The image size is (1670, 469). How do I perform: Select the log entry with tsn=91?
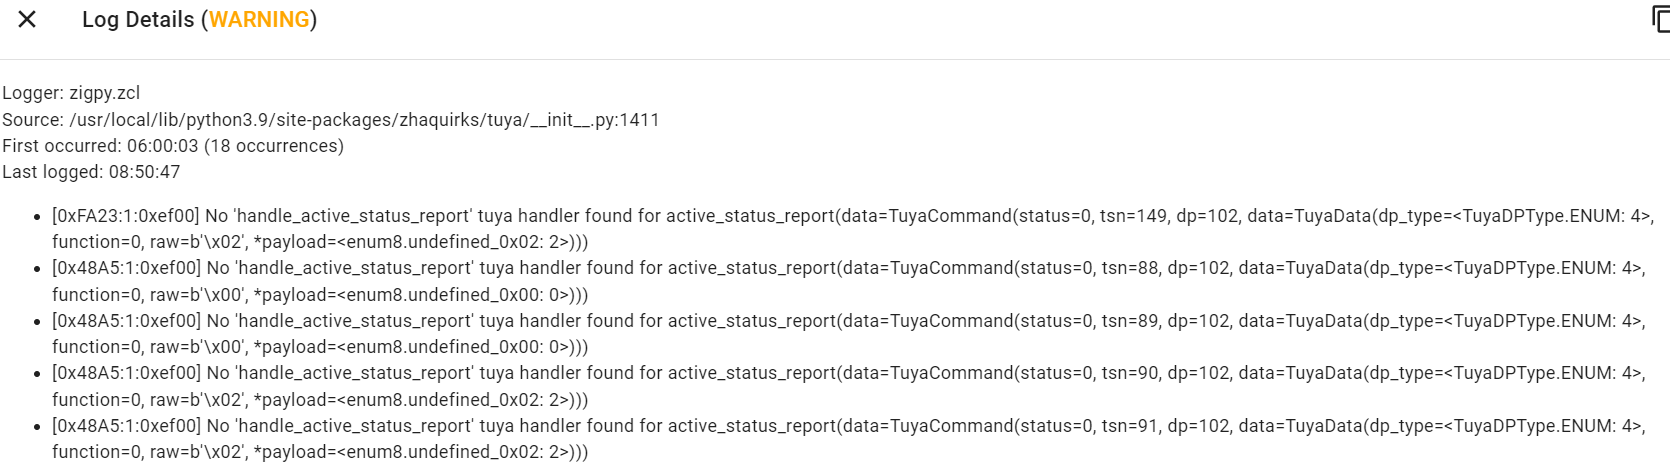pos(849,439)
